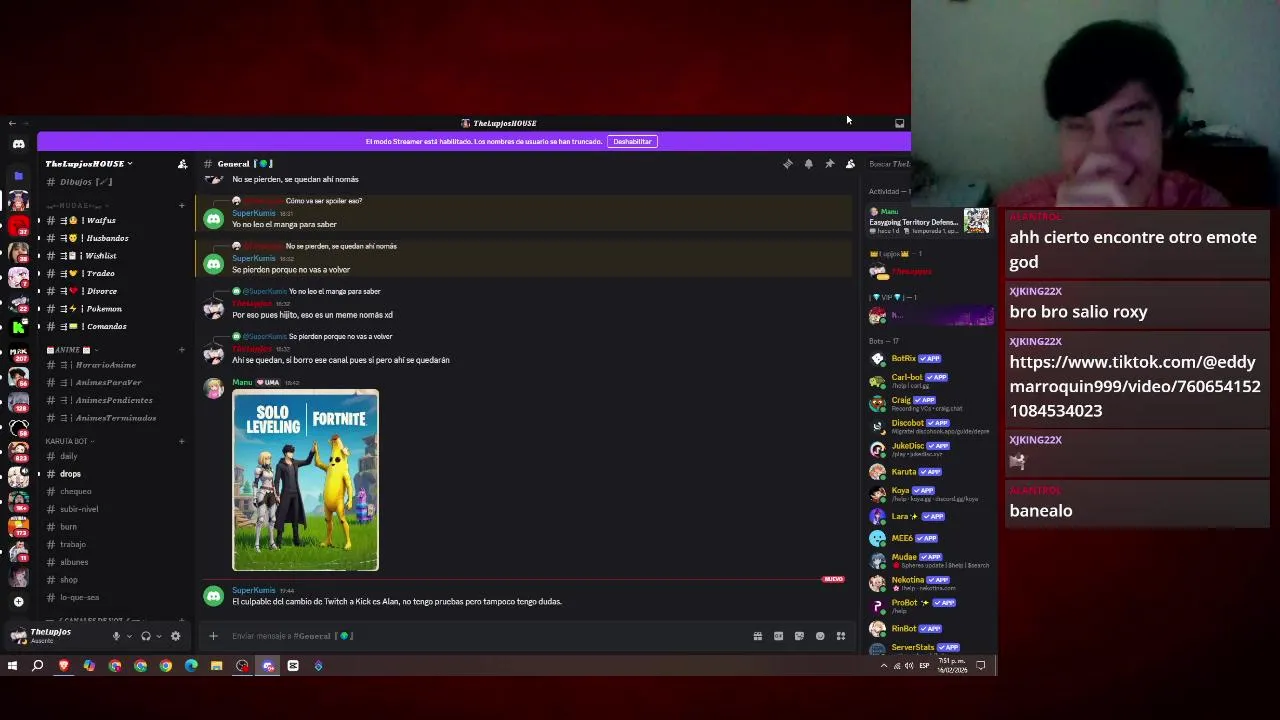Open GIF picker in message bar
This screenshot has height=720, width=1280.
coord(778,636)
